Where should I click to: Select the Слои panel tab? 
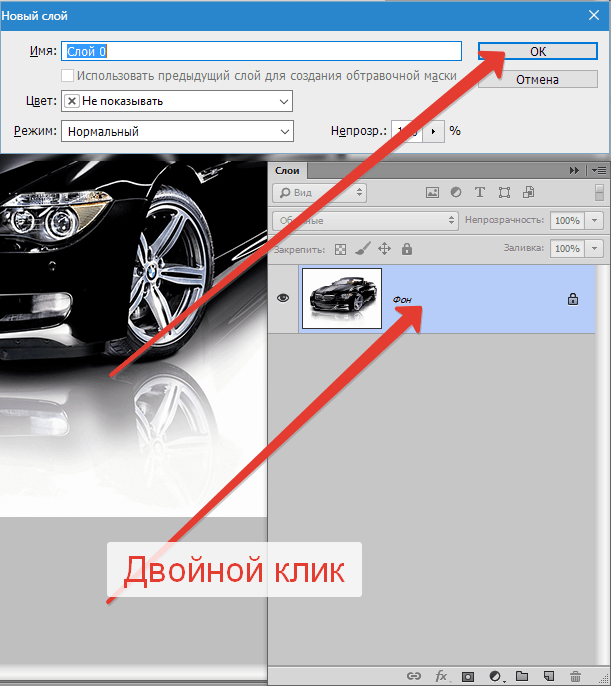pyautogui.click(x=287, y=171)
